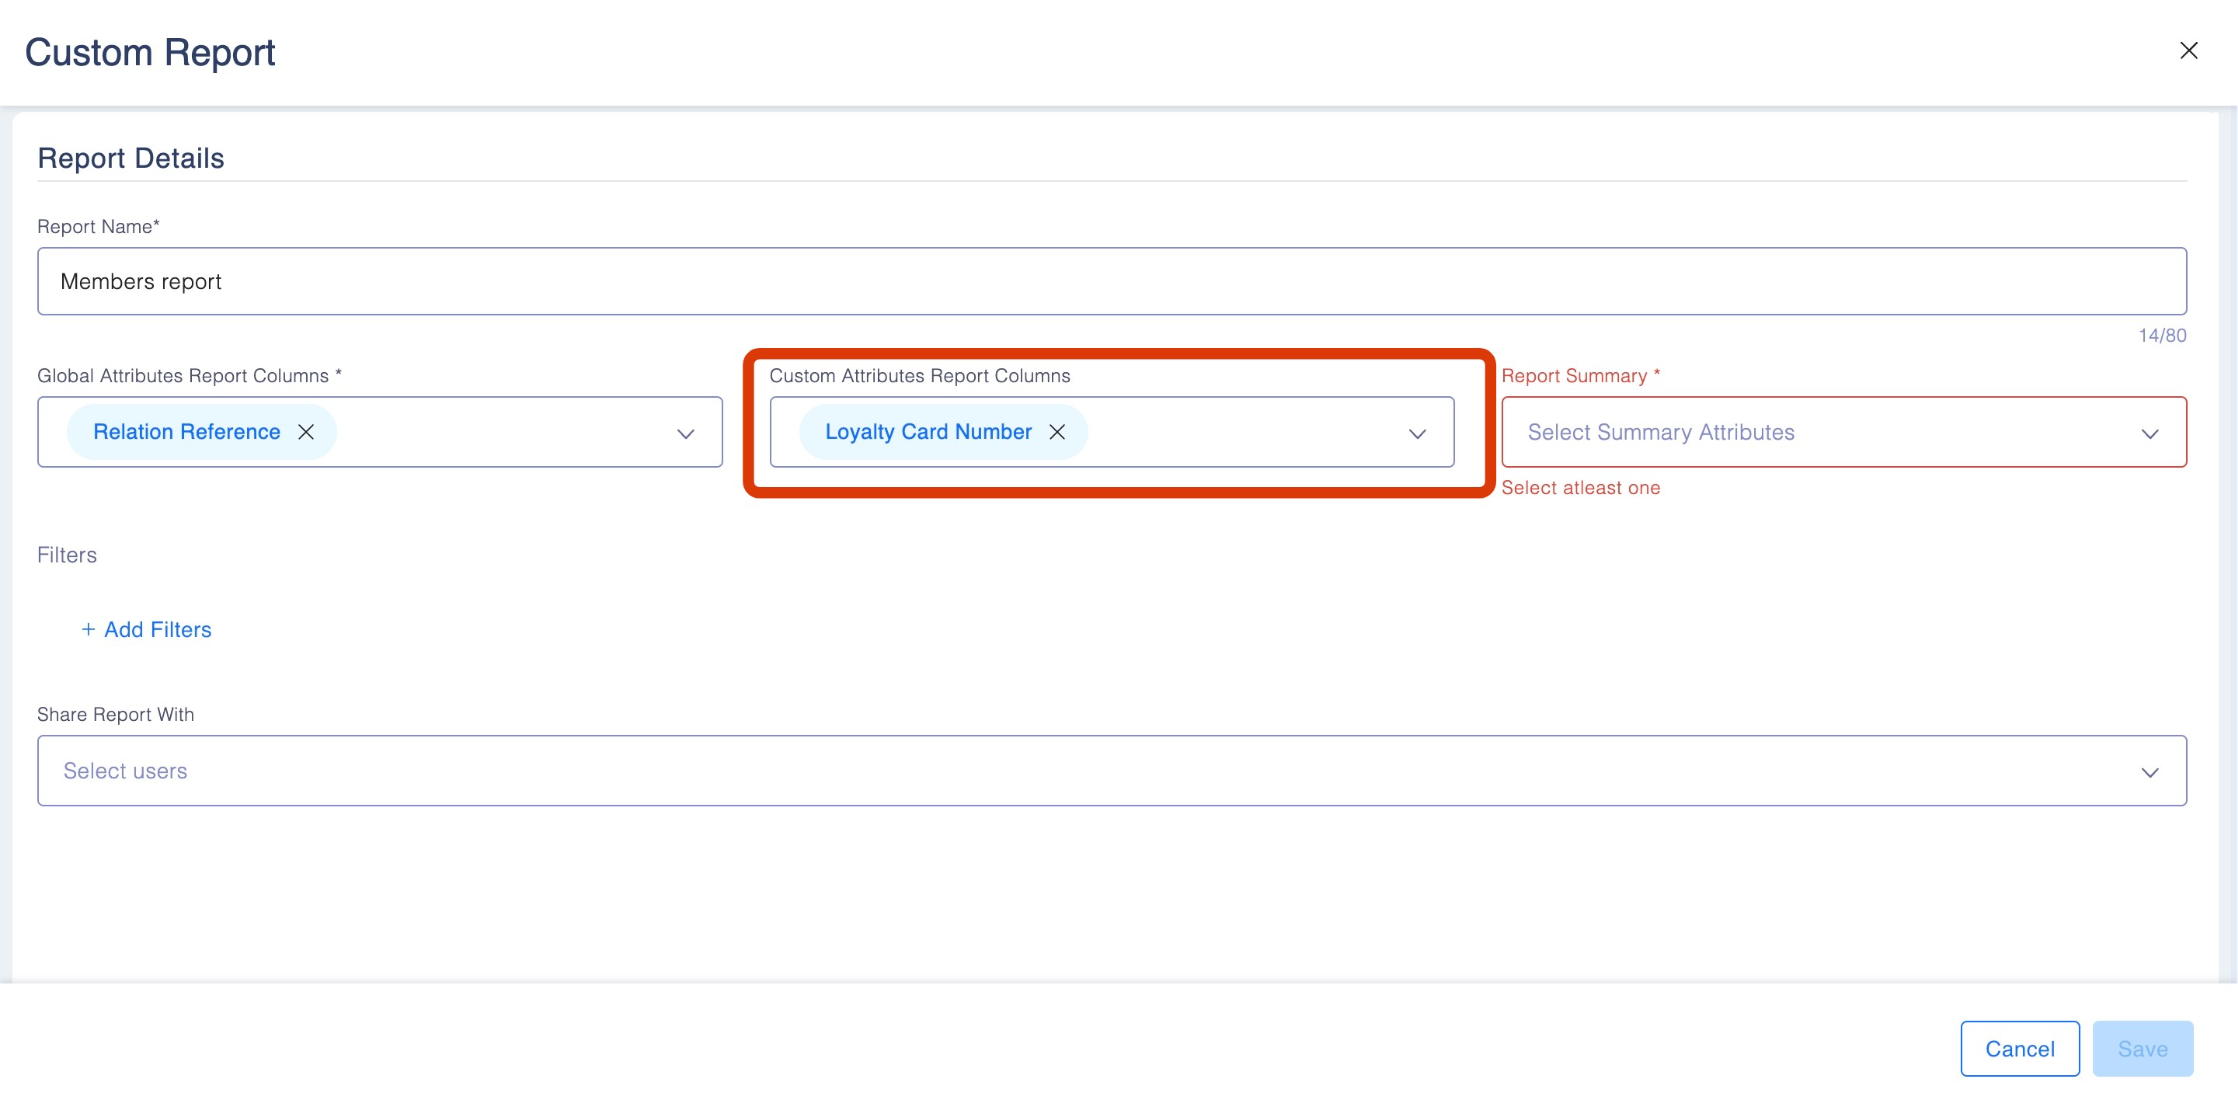Screen dimensions: 2238x1114
Task: Click the plus icon beside Add Filters
Action: pos(88,629)
